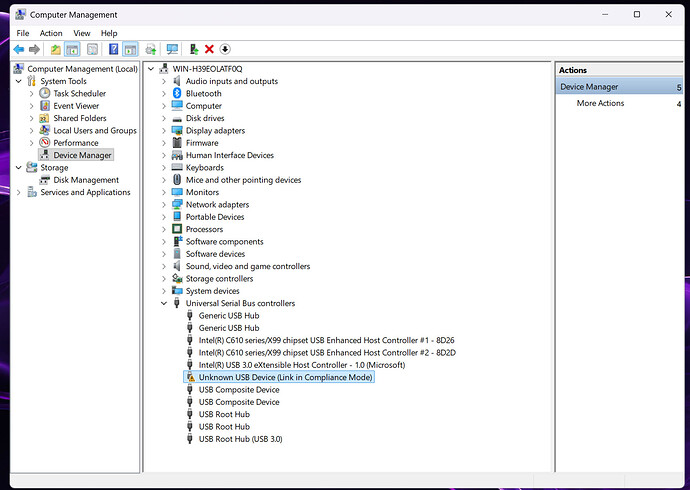Toggle the Show/Hide Action Pane toolbar icon

[x=130, y=49]
